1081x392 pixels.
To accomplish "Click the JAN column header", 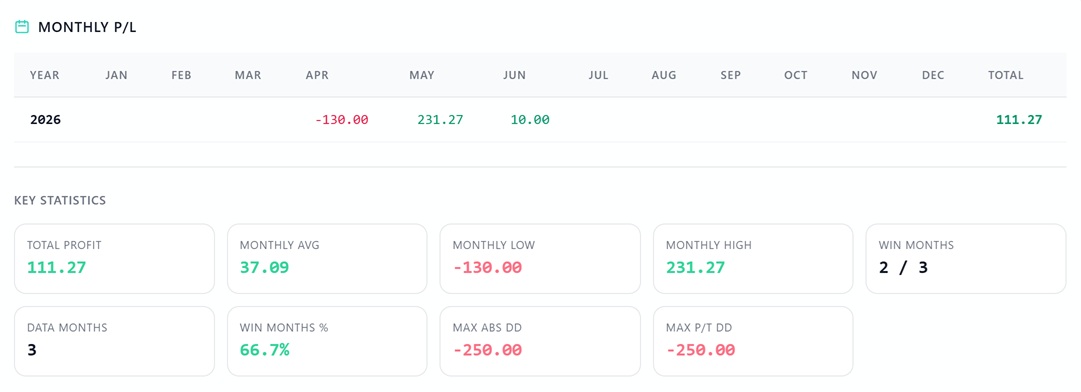I will coord(117,75).
